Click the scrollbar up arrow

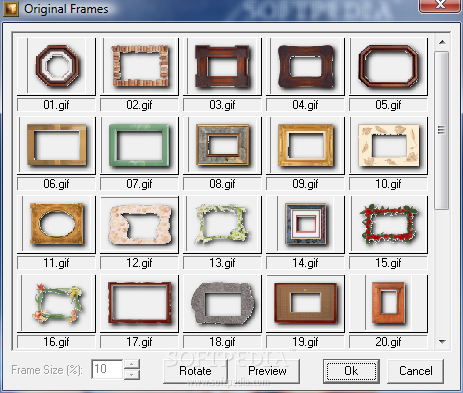(442, 42)
